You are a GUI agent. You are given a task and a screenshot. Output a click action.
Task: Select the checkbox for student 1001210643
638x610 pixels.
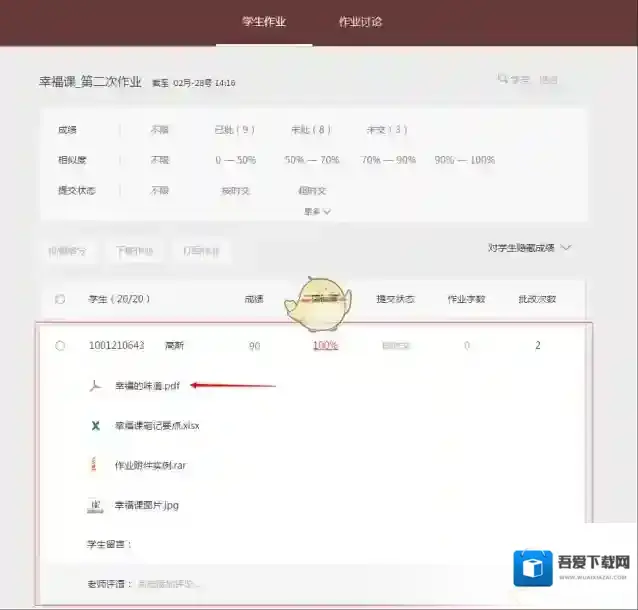pyautogui.click(x=60, y=345)
